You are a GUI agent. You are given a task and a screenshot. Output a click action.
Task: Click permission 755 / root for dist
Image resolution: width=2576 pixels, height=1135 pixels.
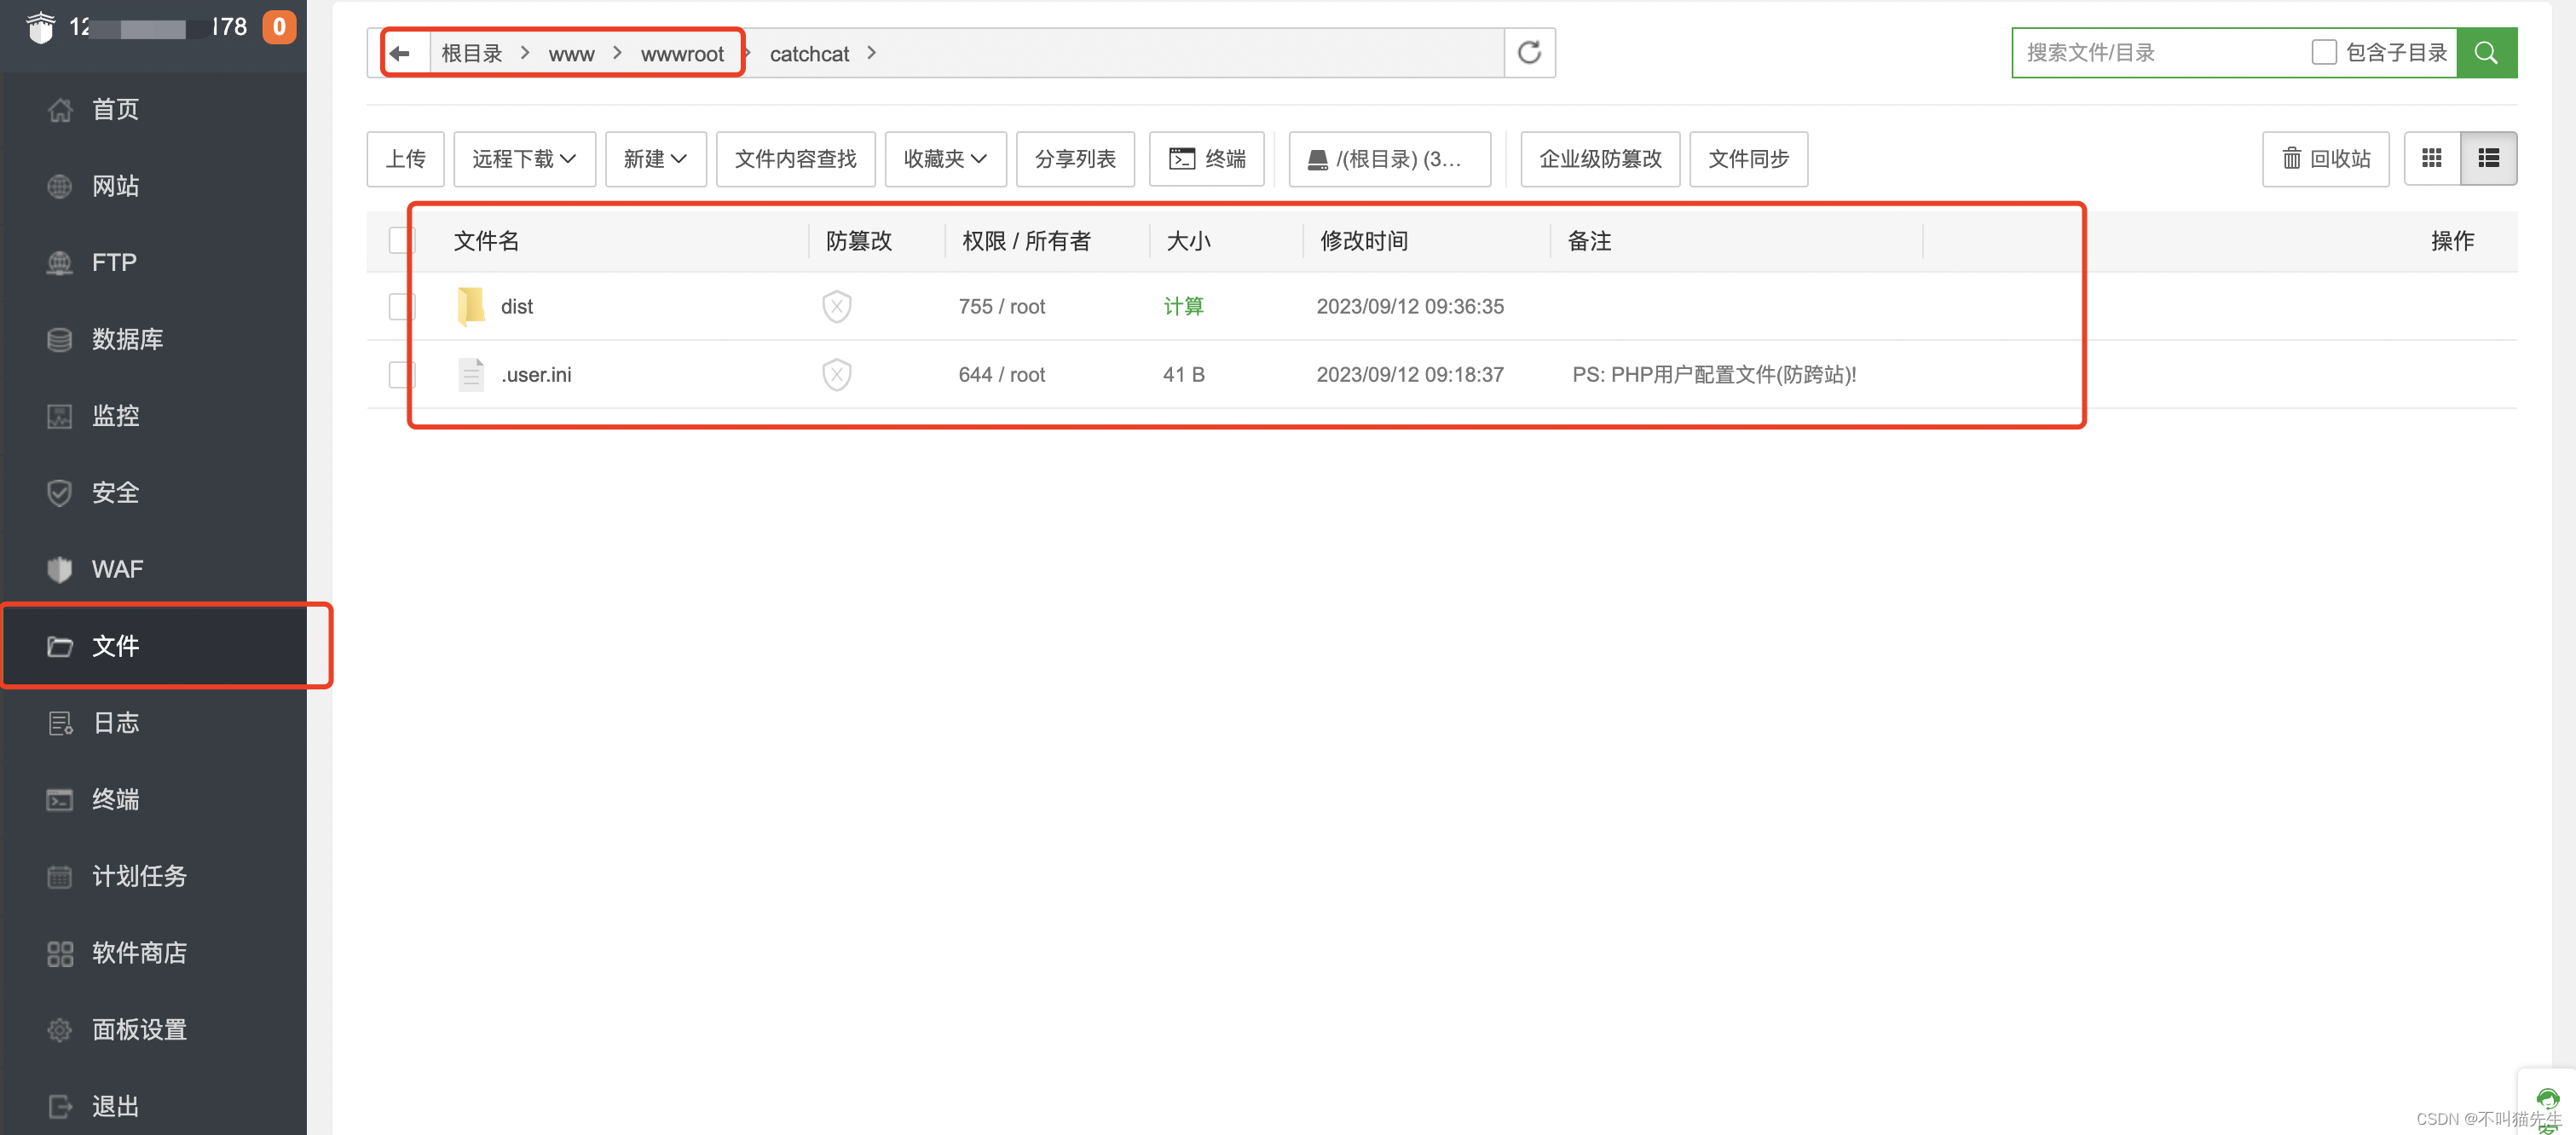[1001, 306]
